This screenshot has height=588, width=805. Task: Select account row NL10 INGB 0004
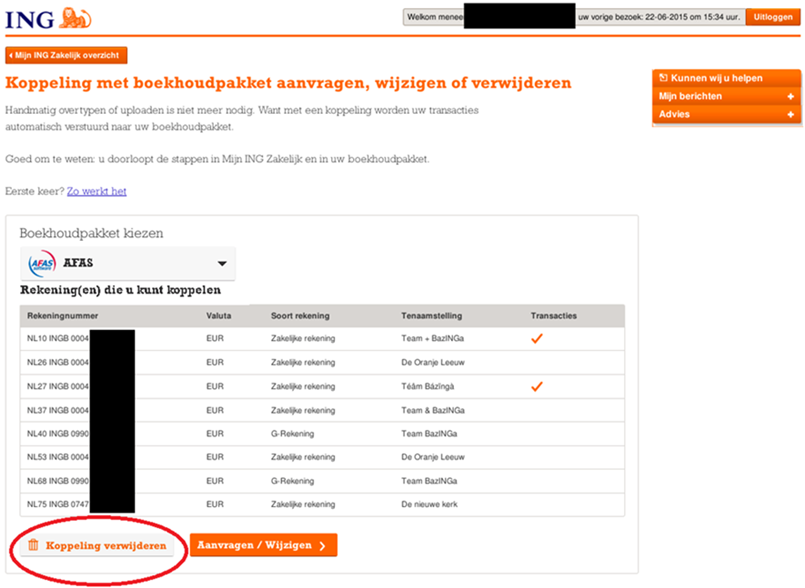322,338
